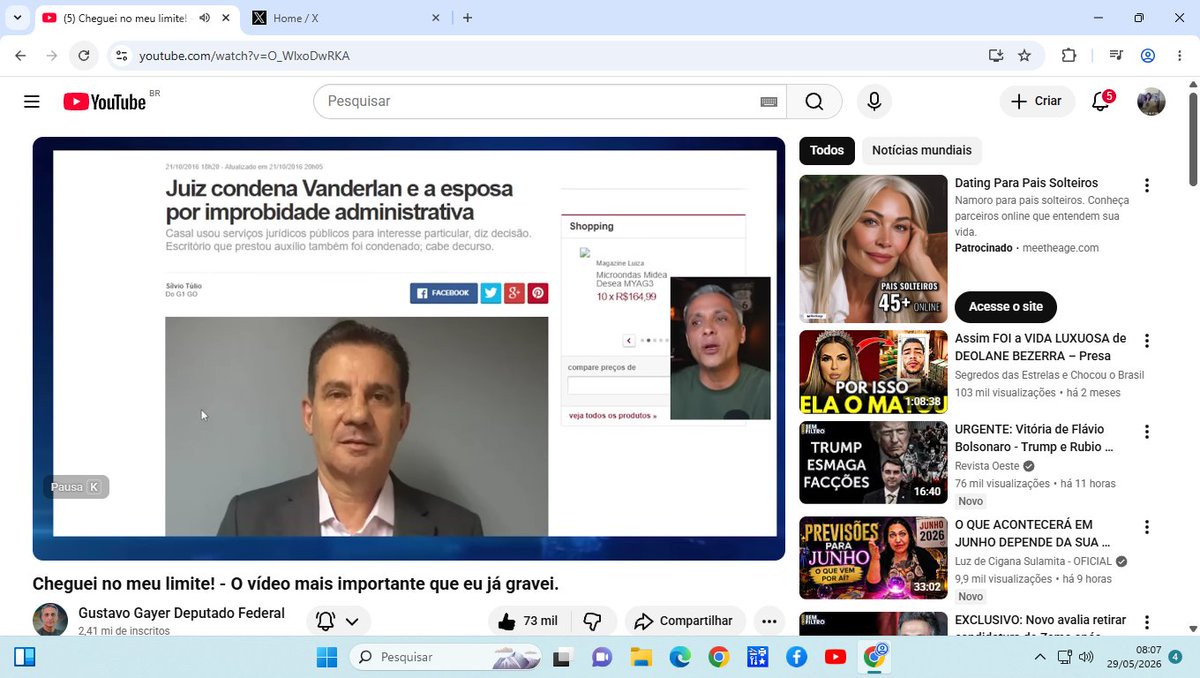Open the on-screen keyboard icon in search box

pos(768,101)
